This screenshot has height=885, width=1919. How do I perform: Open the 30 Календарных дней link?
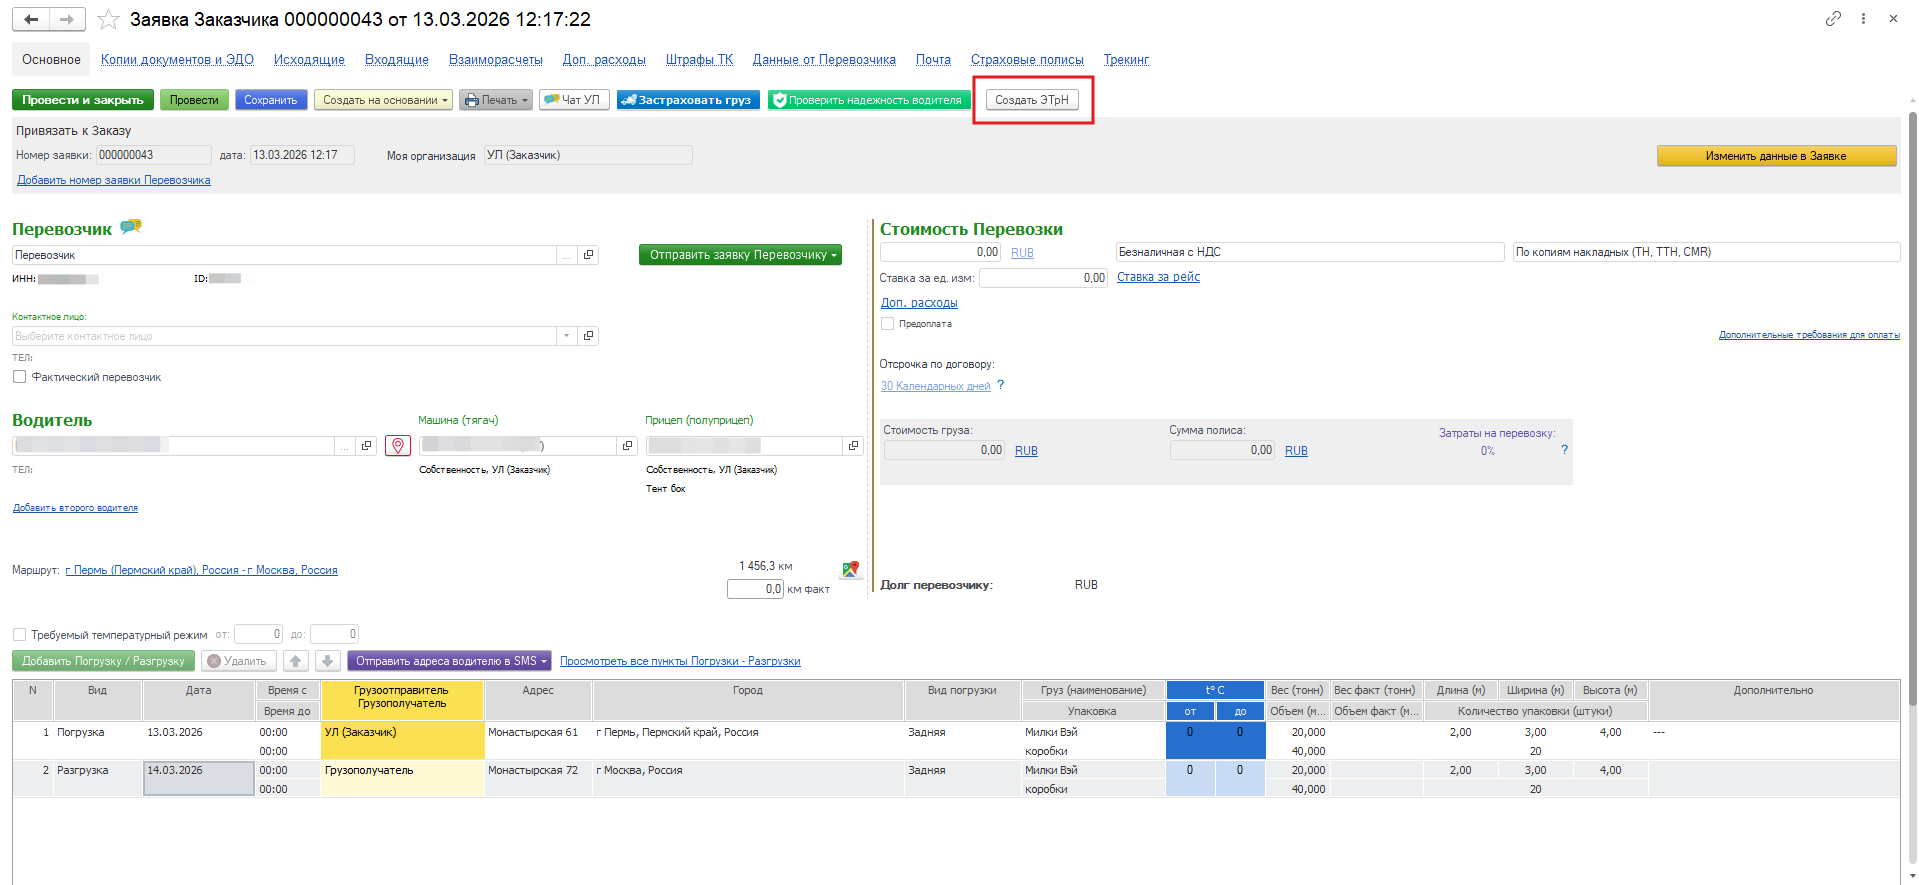936,386
